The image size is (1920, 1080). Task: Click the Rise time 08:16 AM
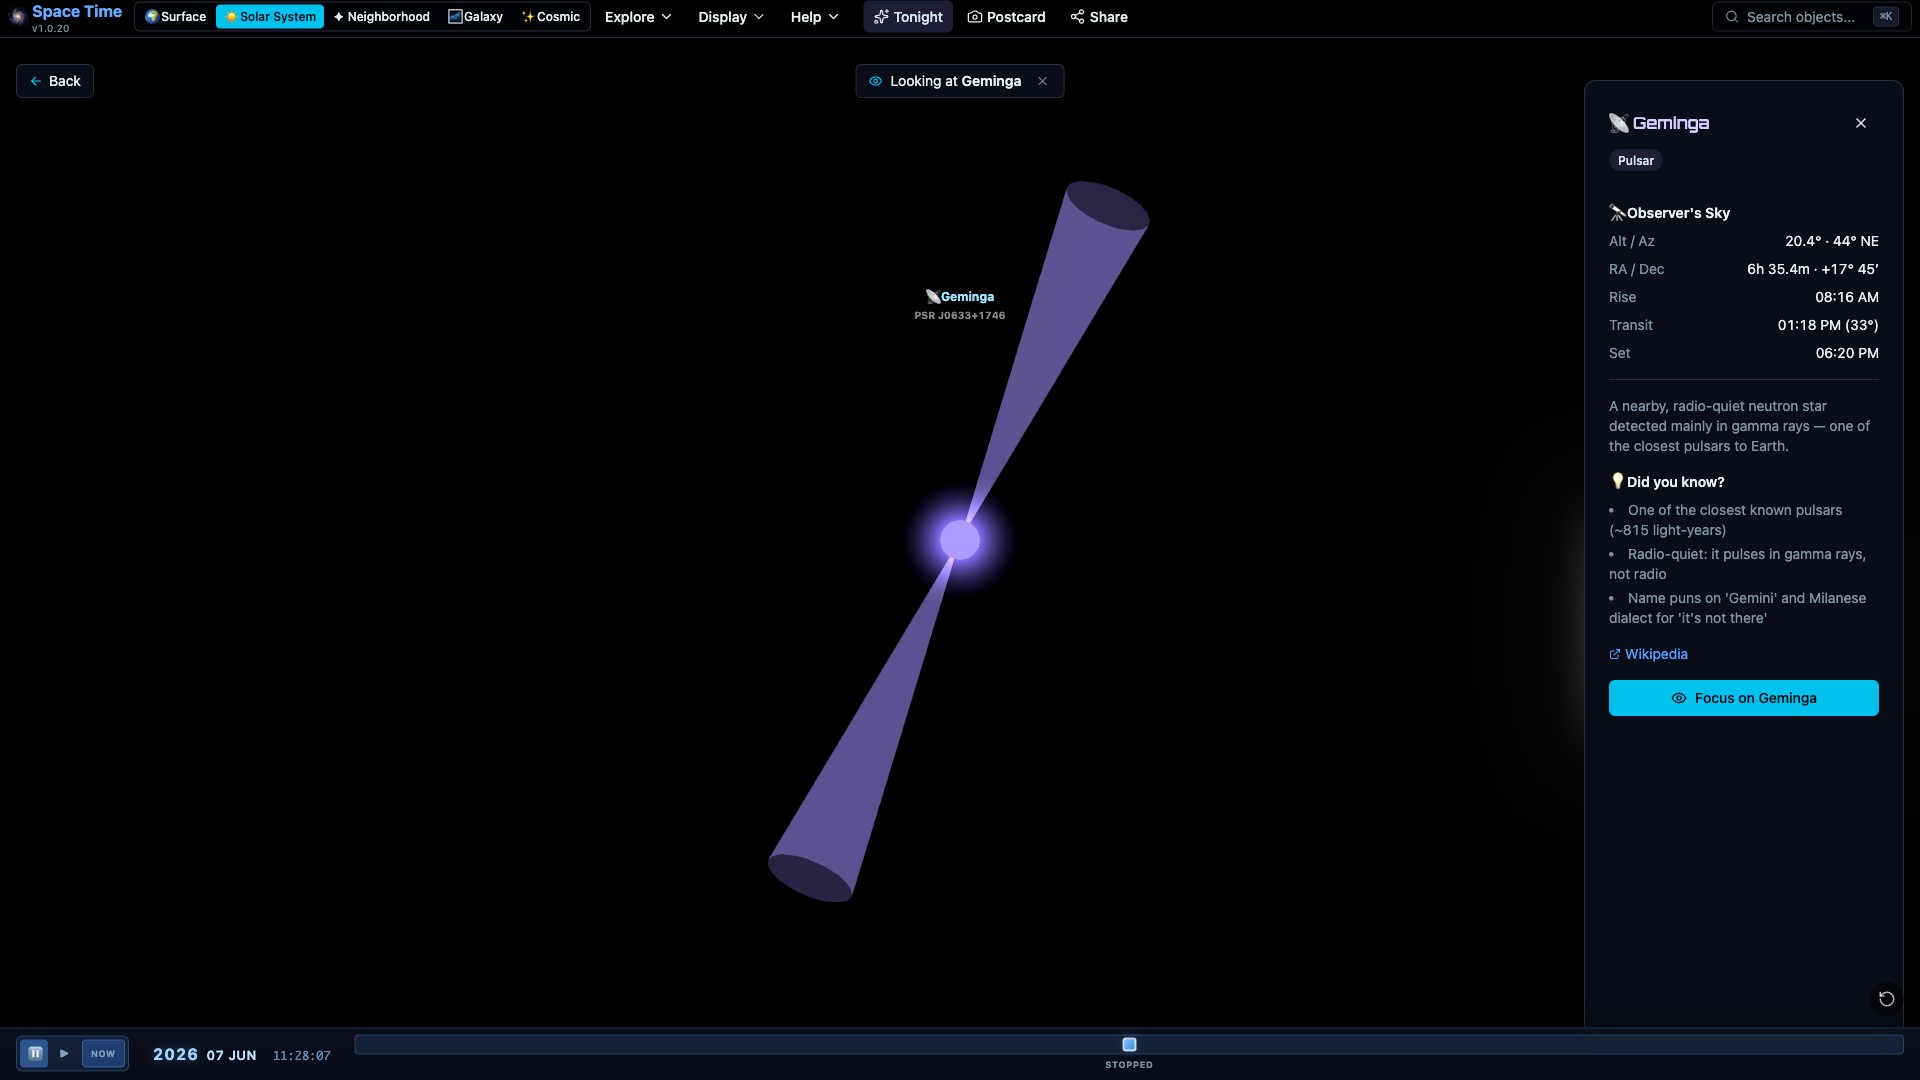(1847, 297)
